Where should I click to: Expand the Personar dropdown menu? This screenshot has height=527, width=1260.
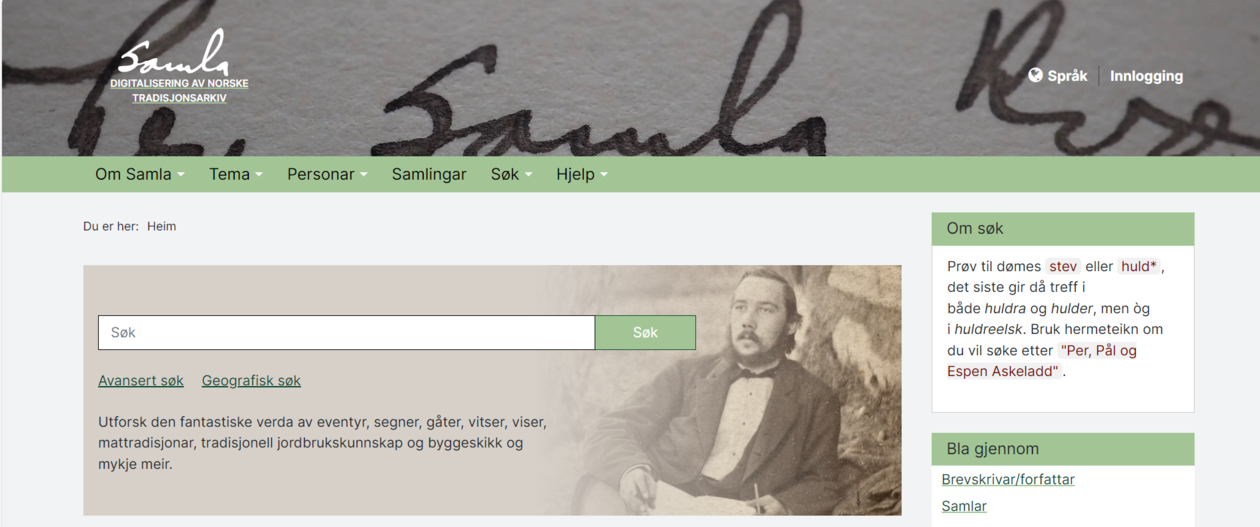tap(327, 174)
